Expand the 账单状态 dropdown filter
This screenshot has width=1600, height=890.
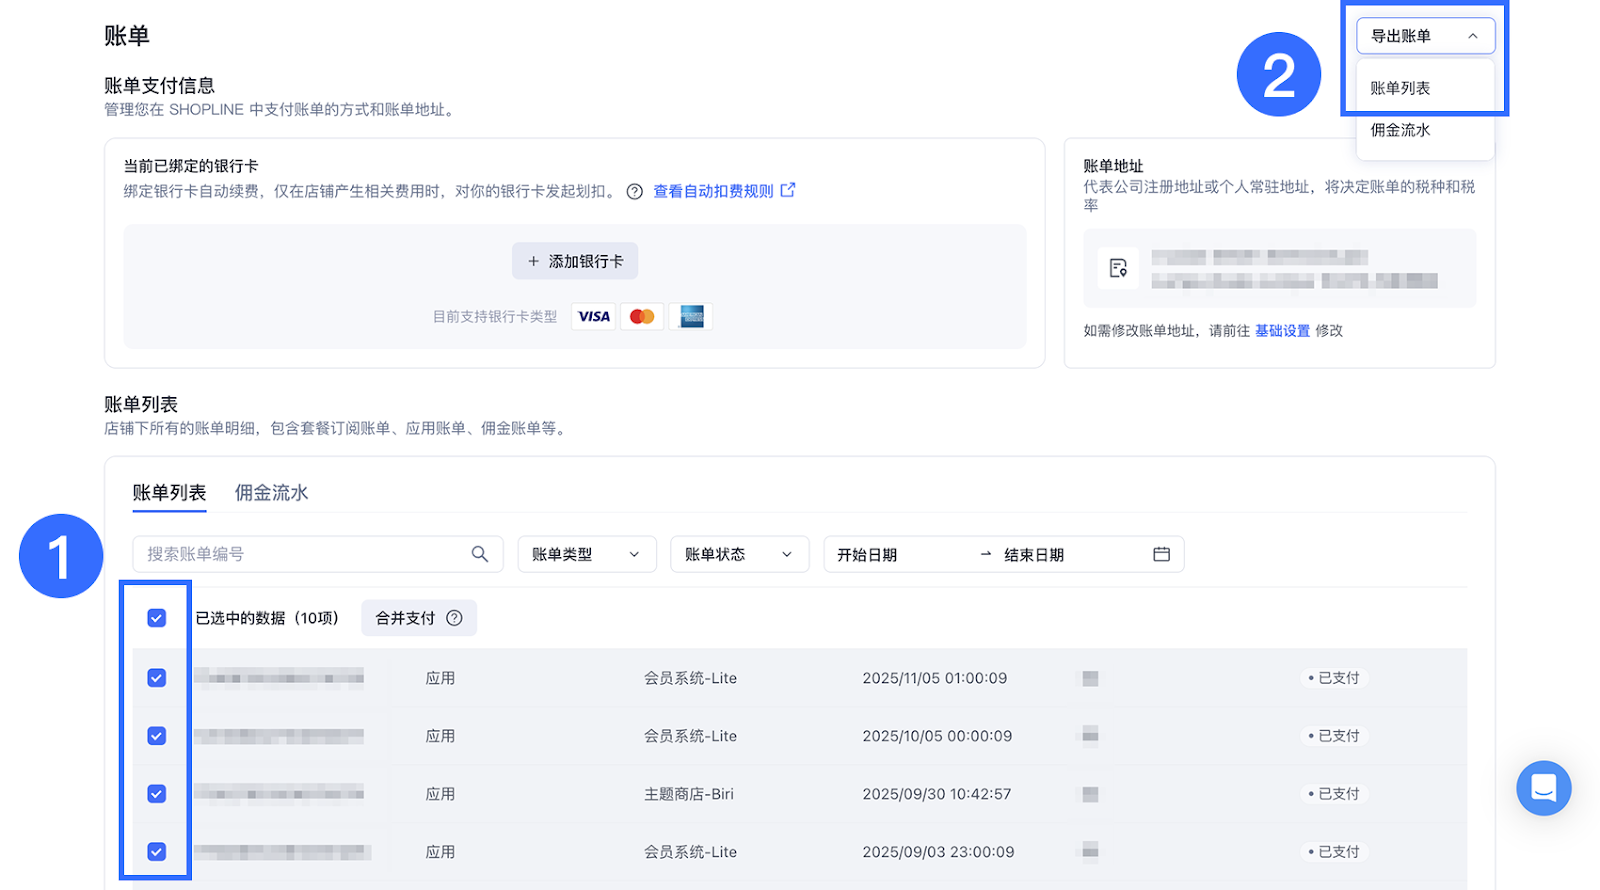[738, 554]
